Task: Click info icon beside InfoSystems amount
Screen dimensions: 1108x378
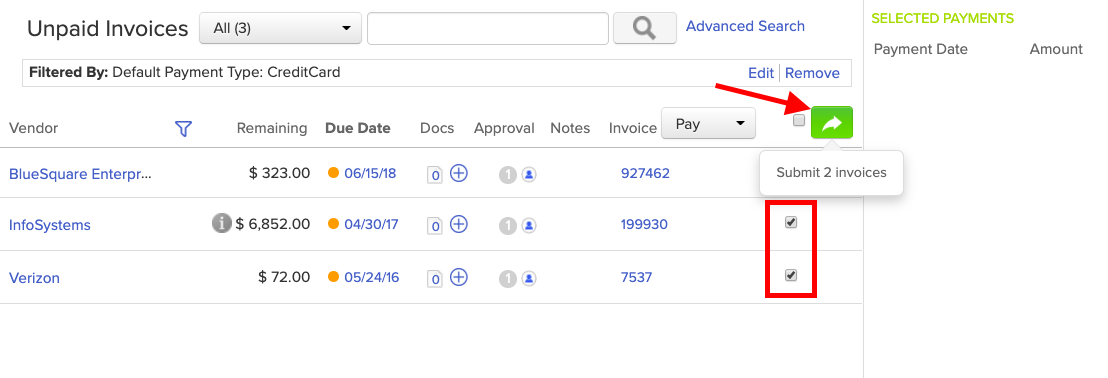Action: [222, 224]
